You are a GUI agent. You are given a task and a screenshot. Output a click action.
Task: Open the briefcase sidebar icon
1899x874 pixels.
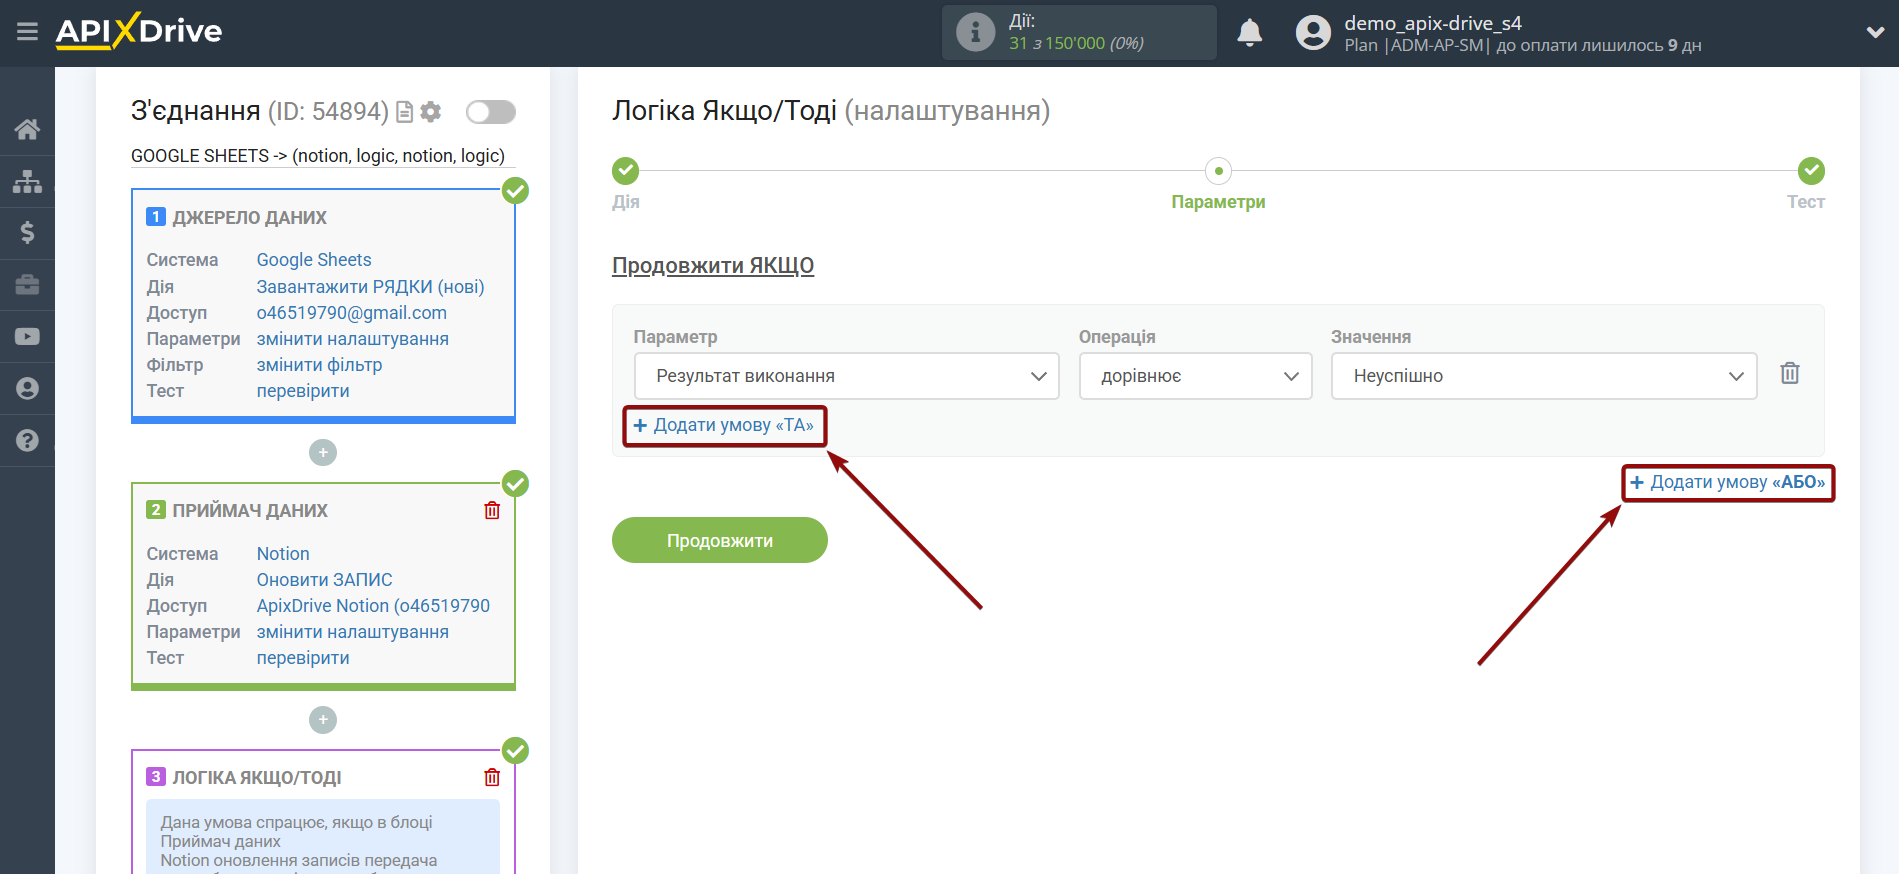tap(27, 285)
